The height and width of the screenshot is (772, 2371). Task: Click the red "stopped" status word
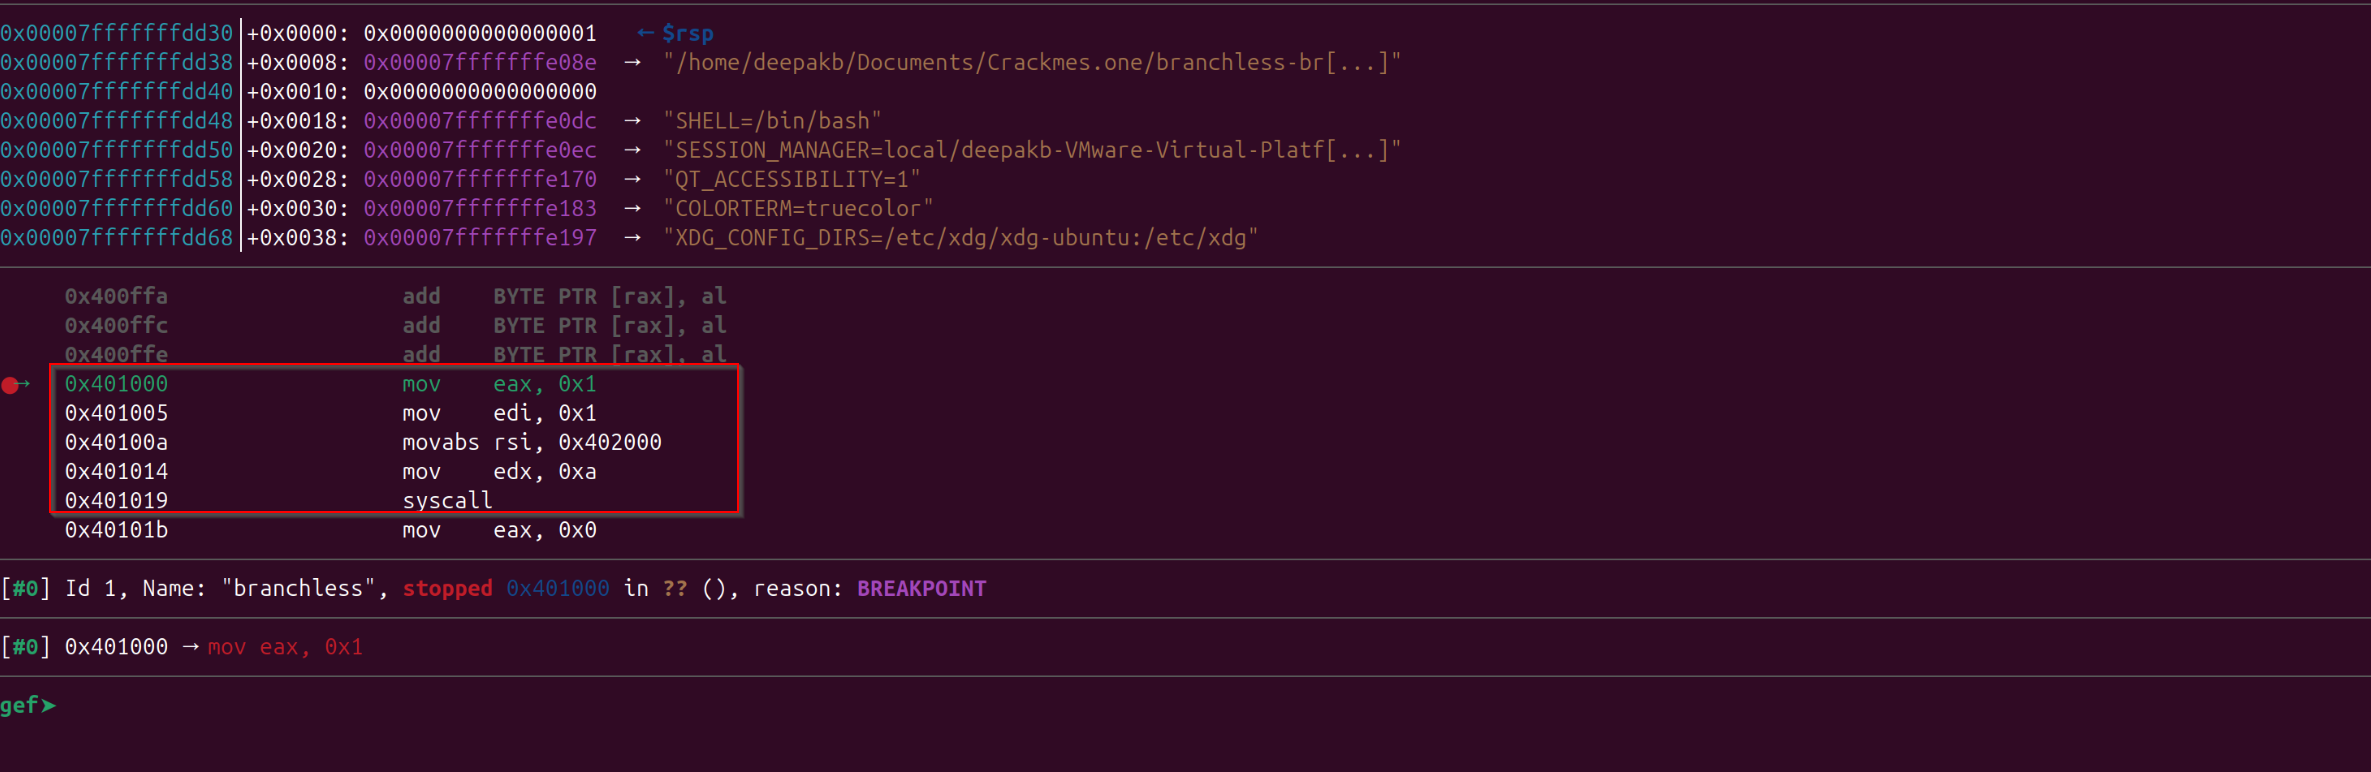(447, 589)
